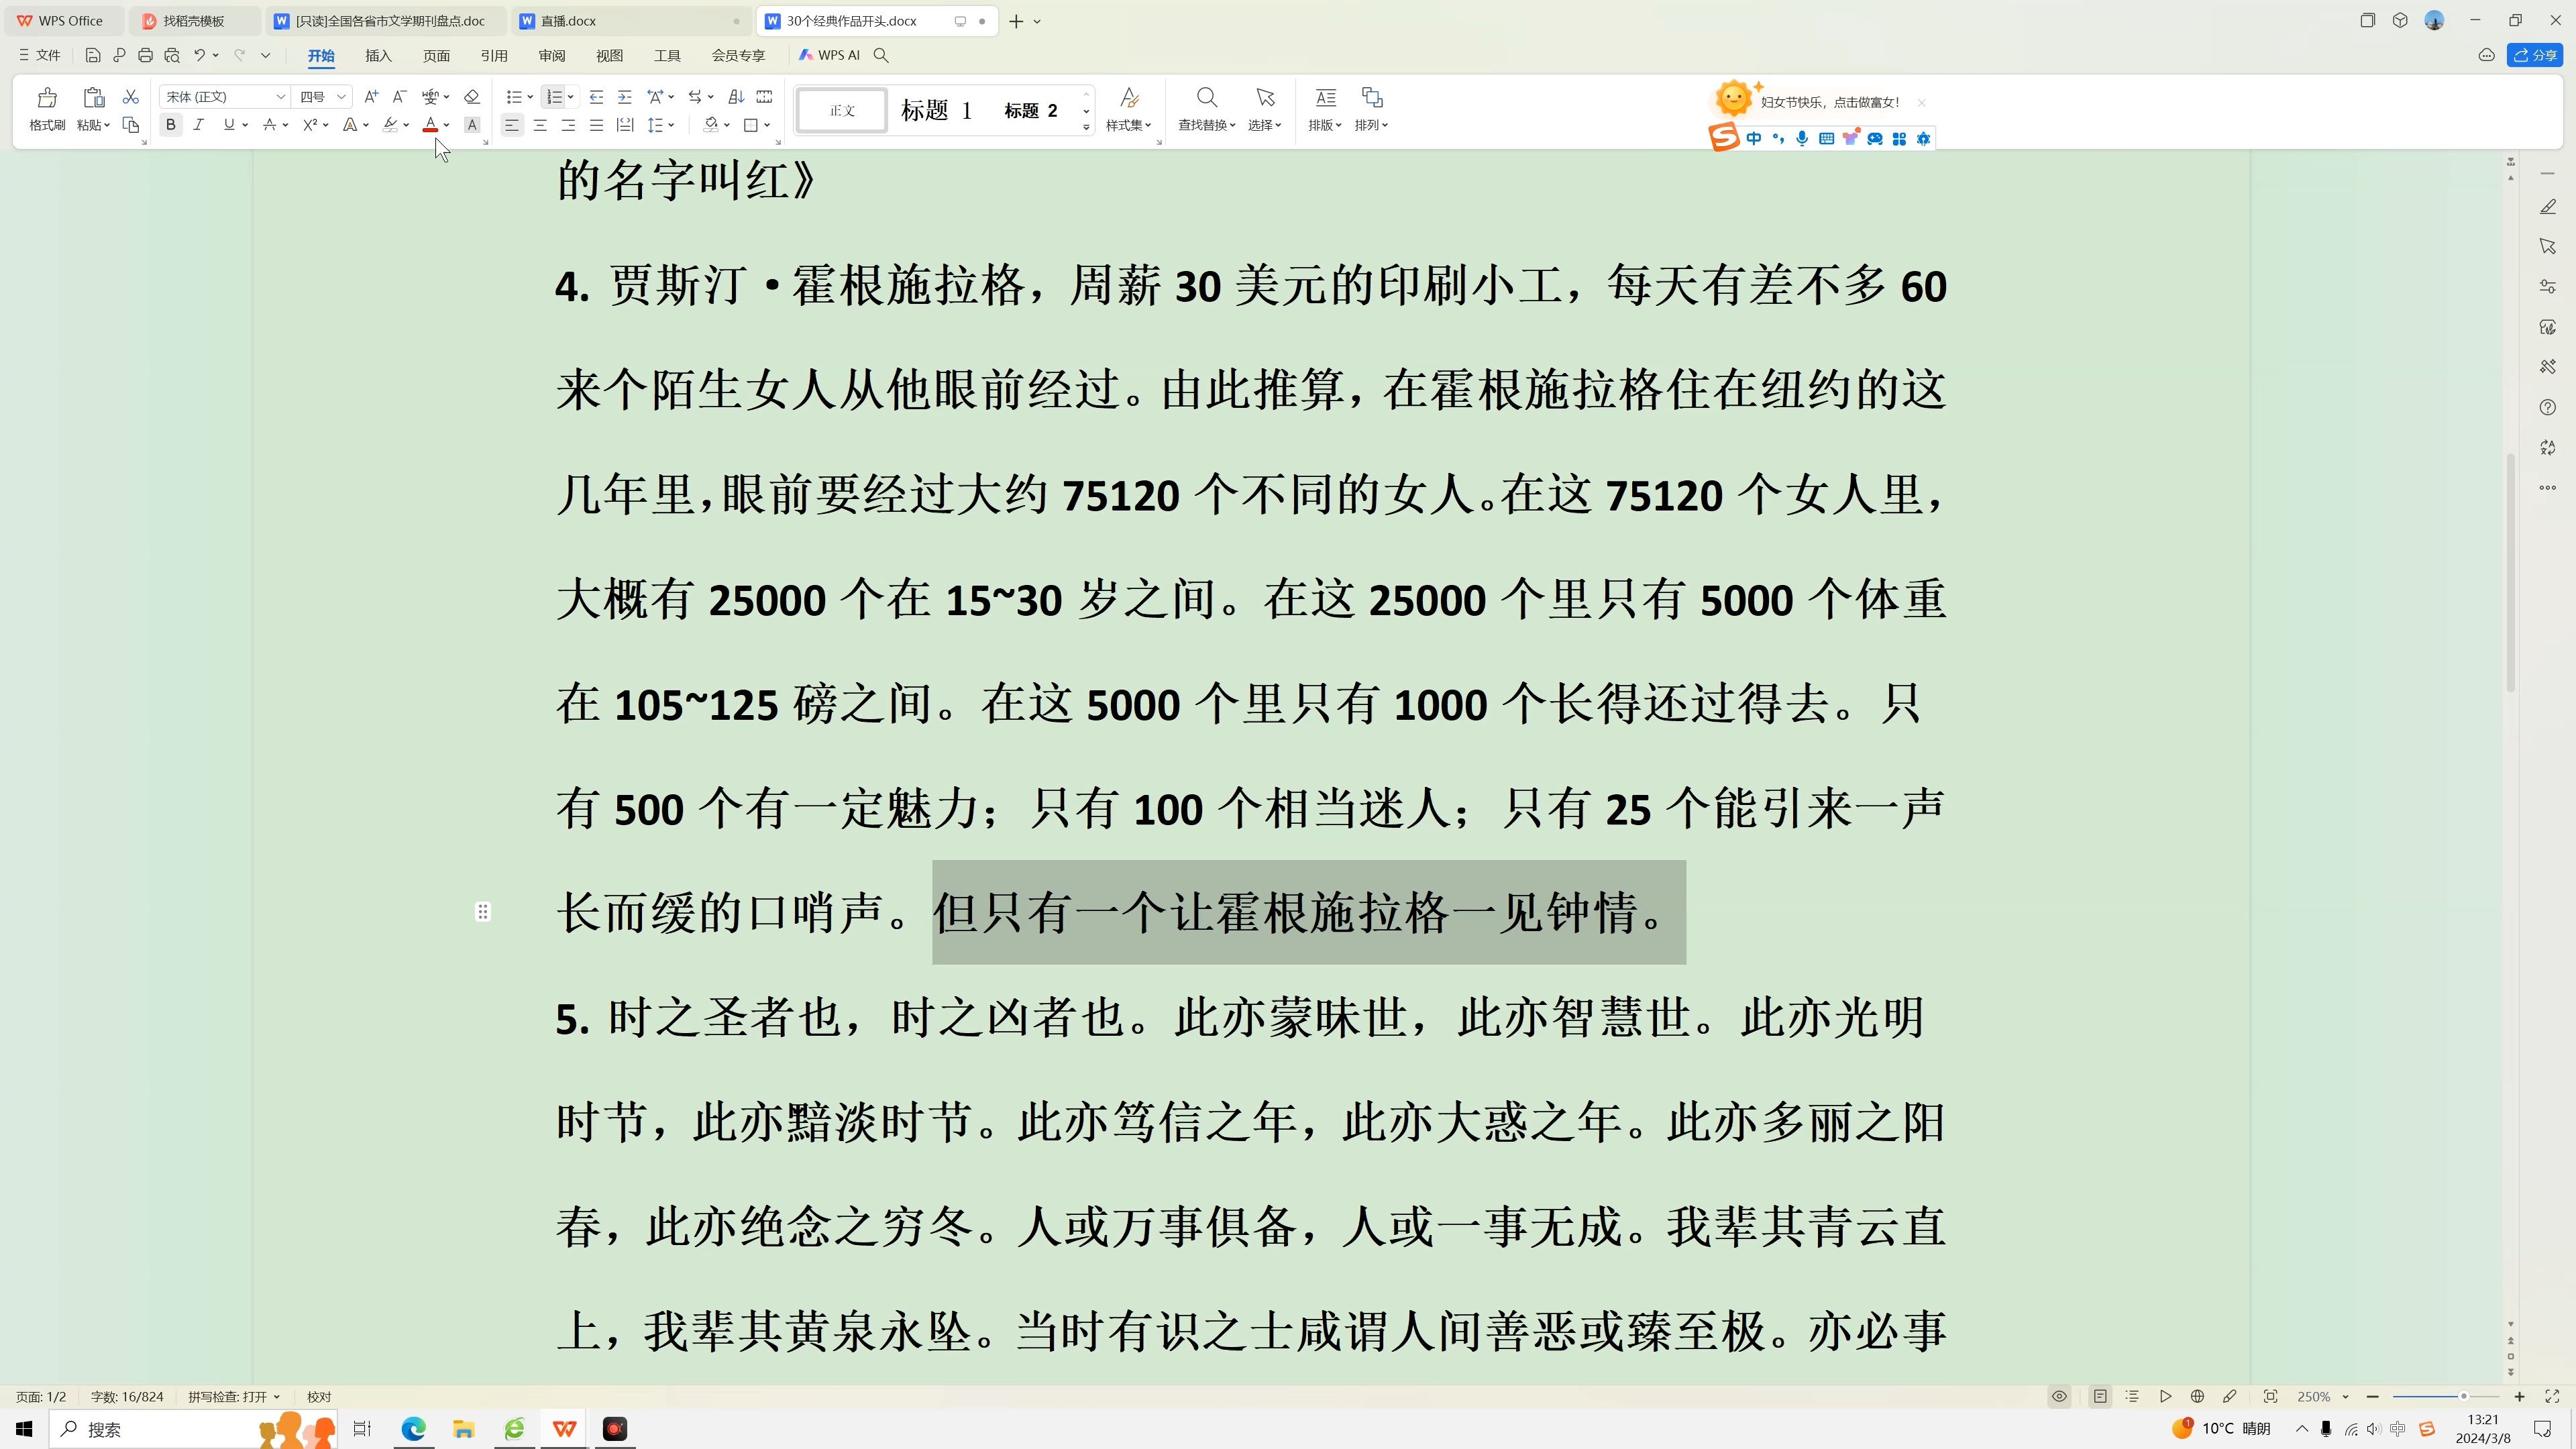Apply the 标题 1 heading style
The height and width of the screenshot is (1449, 2576).
[x=937, y=110]
